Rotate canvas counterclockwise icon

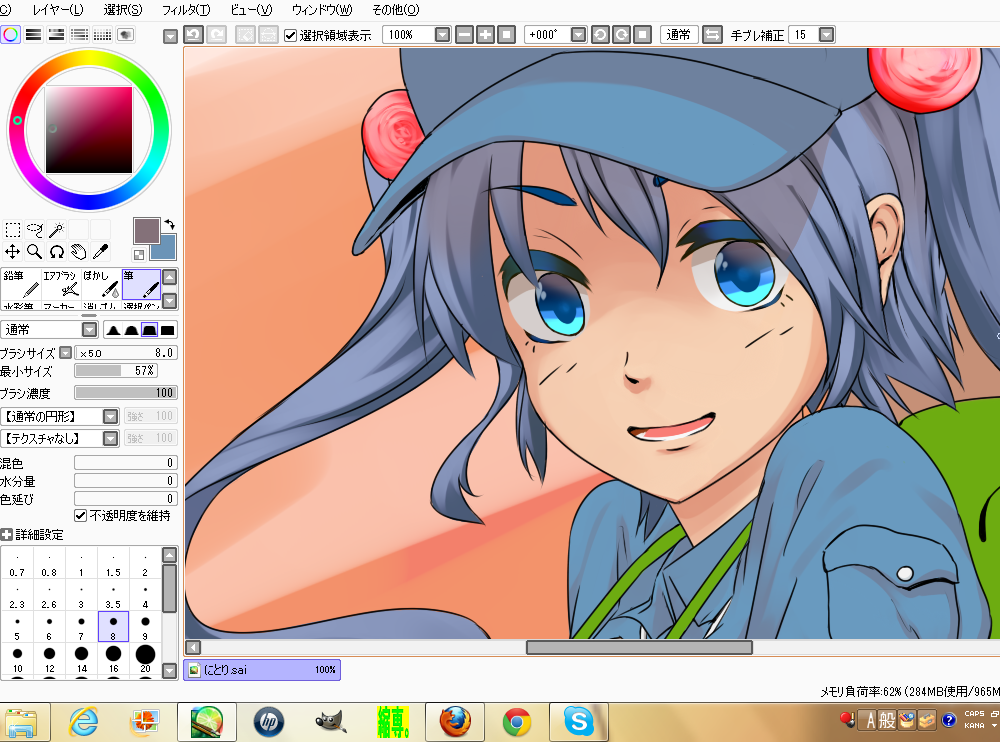click(600, 34)
